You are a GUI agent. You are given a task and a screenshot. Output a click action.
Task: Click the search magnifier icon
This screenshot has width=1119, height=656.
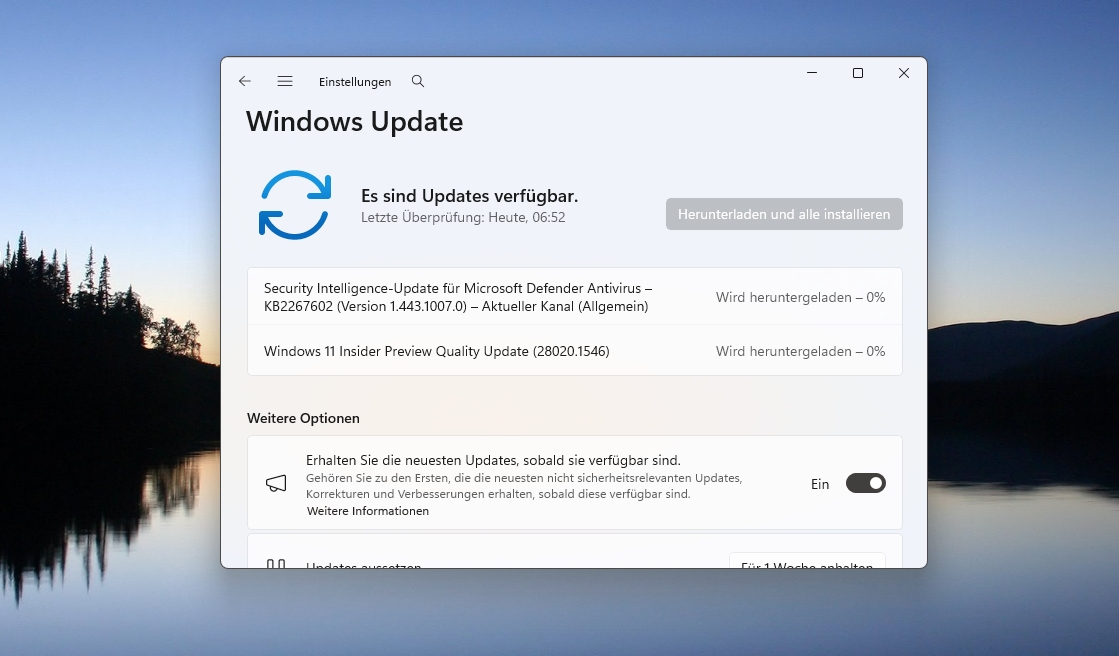[x=418, y=81]
